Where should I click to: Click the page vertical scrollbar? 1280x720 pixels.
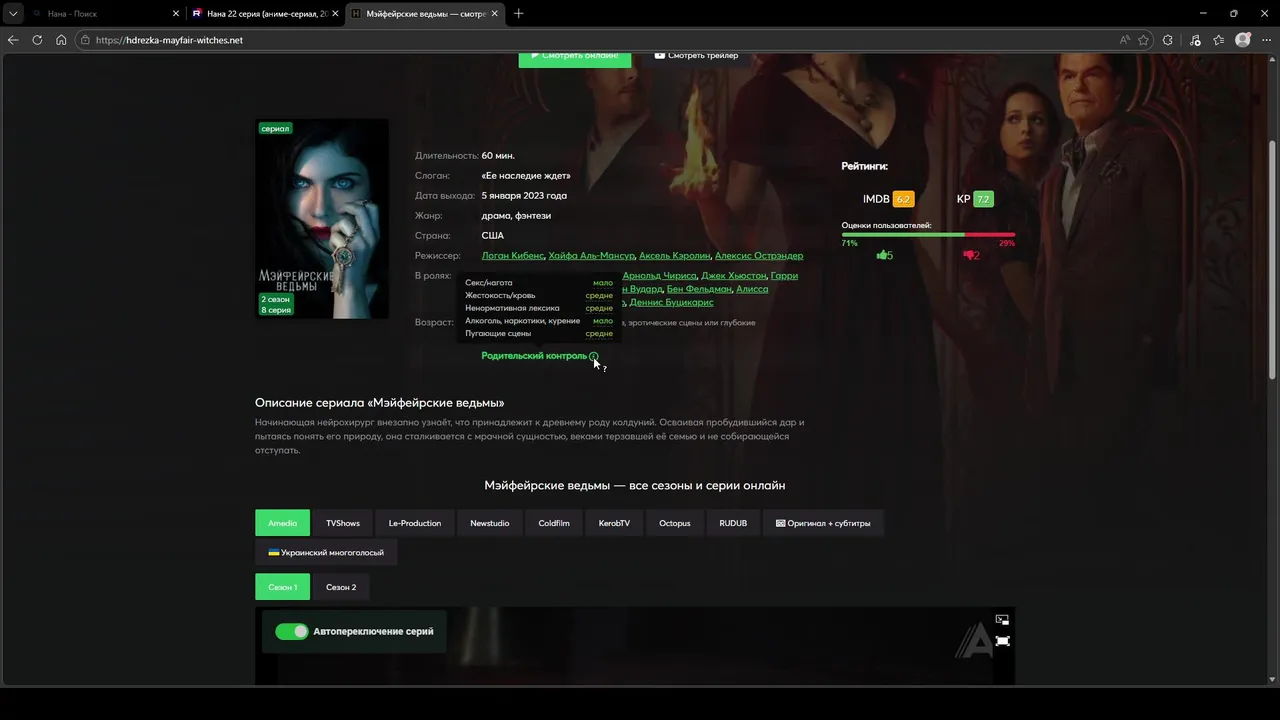point(1273,260)
